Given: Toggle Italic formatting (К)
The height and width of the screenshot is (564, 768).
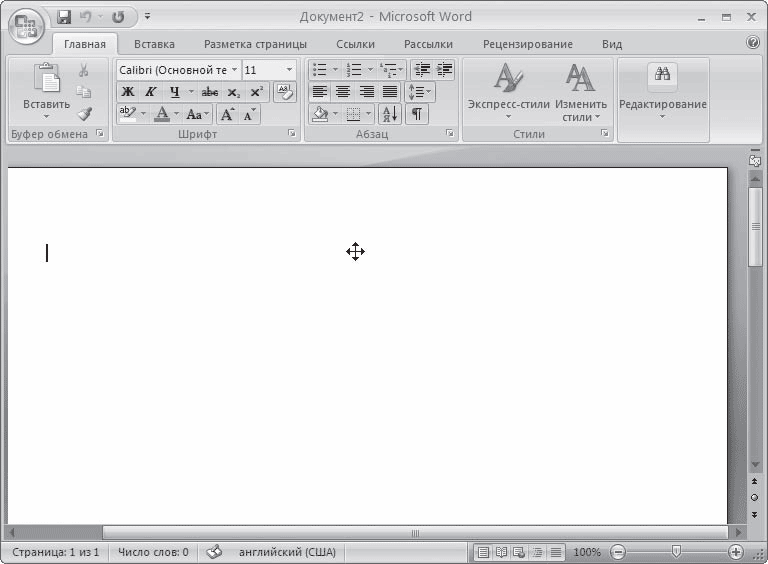Looking at the screenshot, I should click(151, 92).
